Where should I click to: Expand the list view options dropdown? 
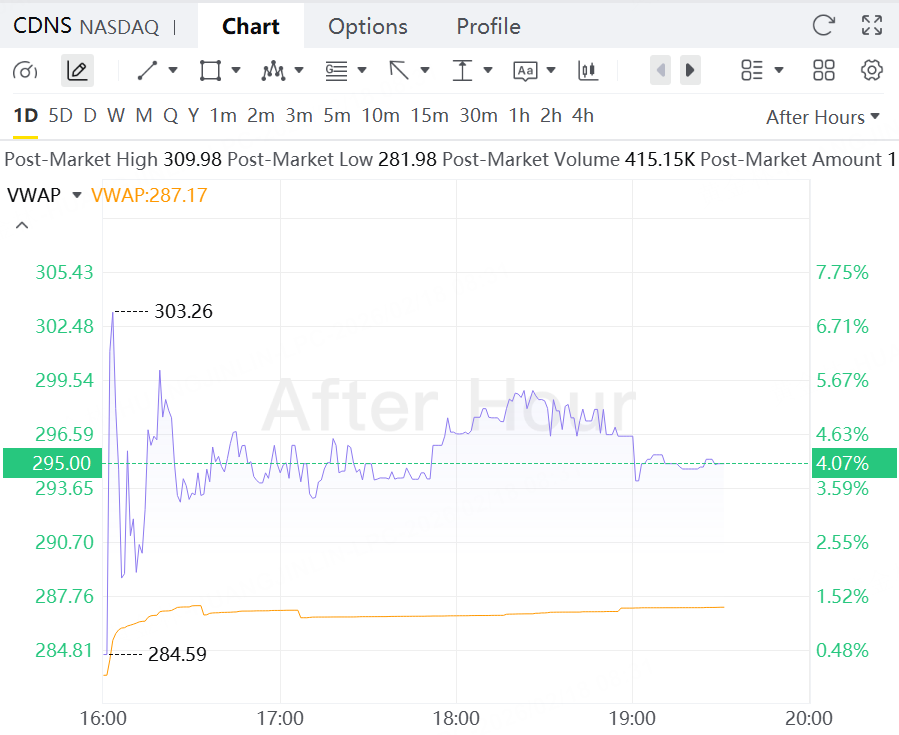(762, 71)
